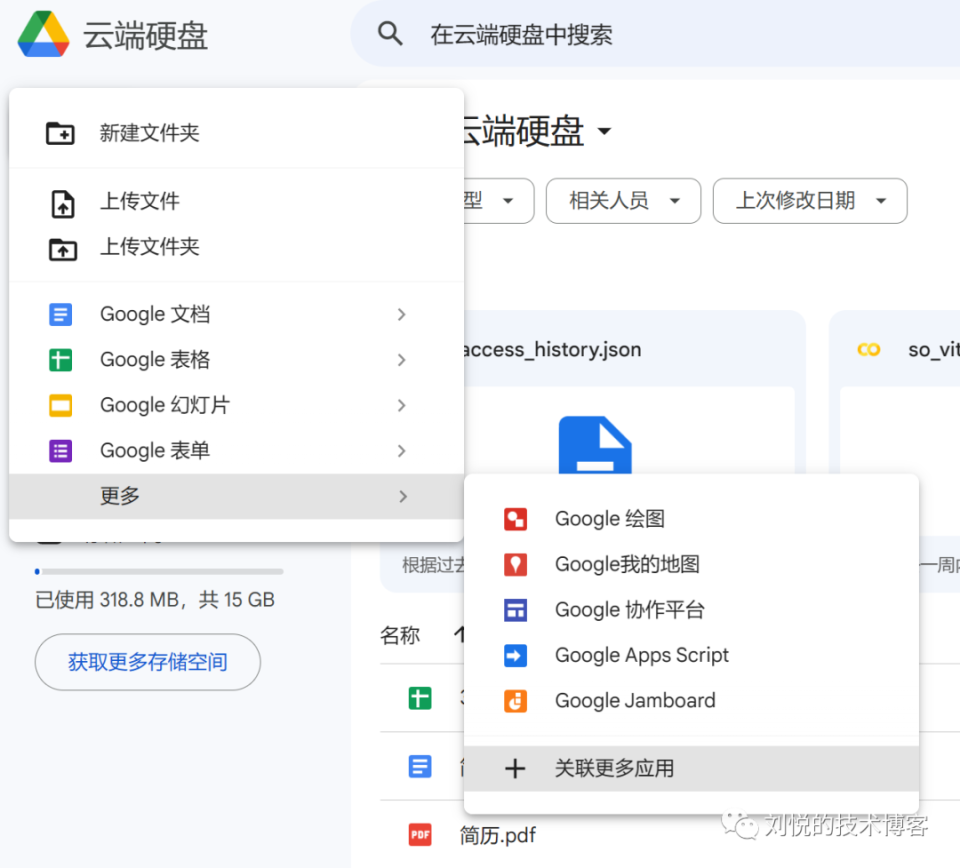Click the 获取更多存储空间 button
960x868 pixels.
[x=147, y=662]
